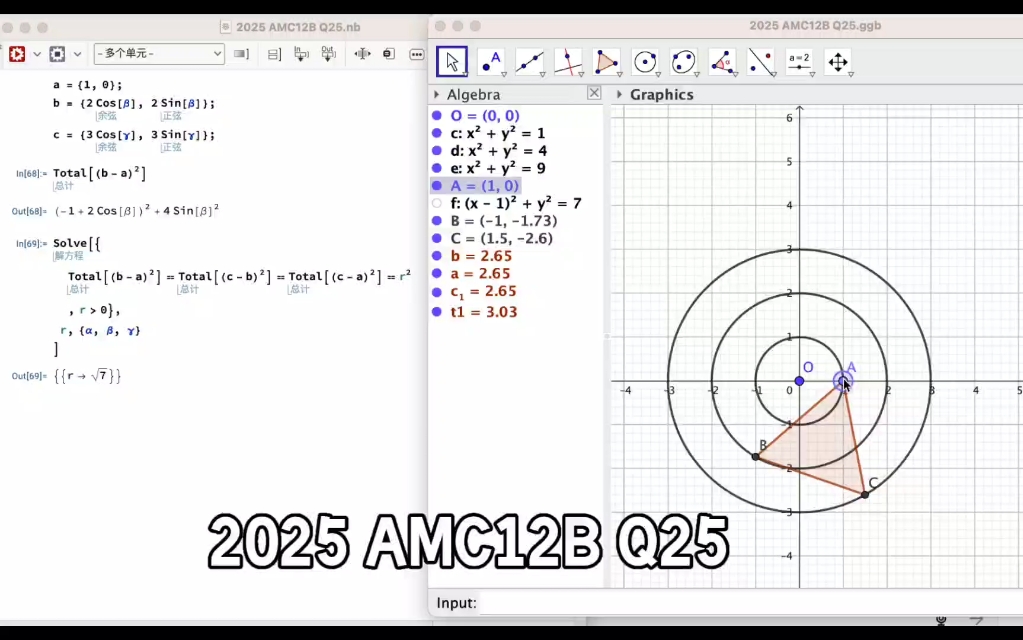Select the Ellipse conic tool

coord(683,62)
